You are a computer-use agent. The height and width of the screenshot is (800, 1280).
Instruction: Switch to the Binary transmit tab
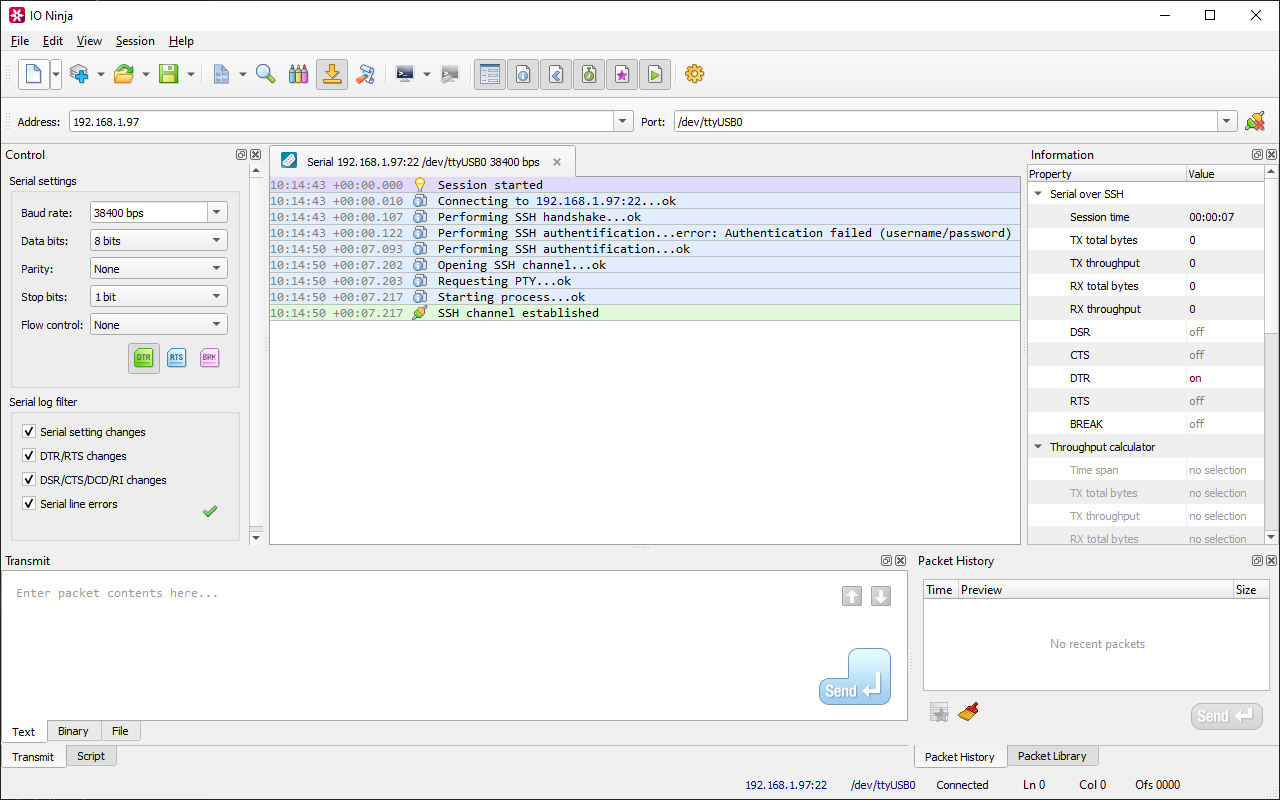73,731
